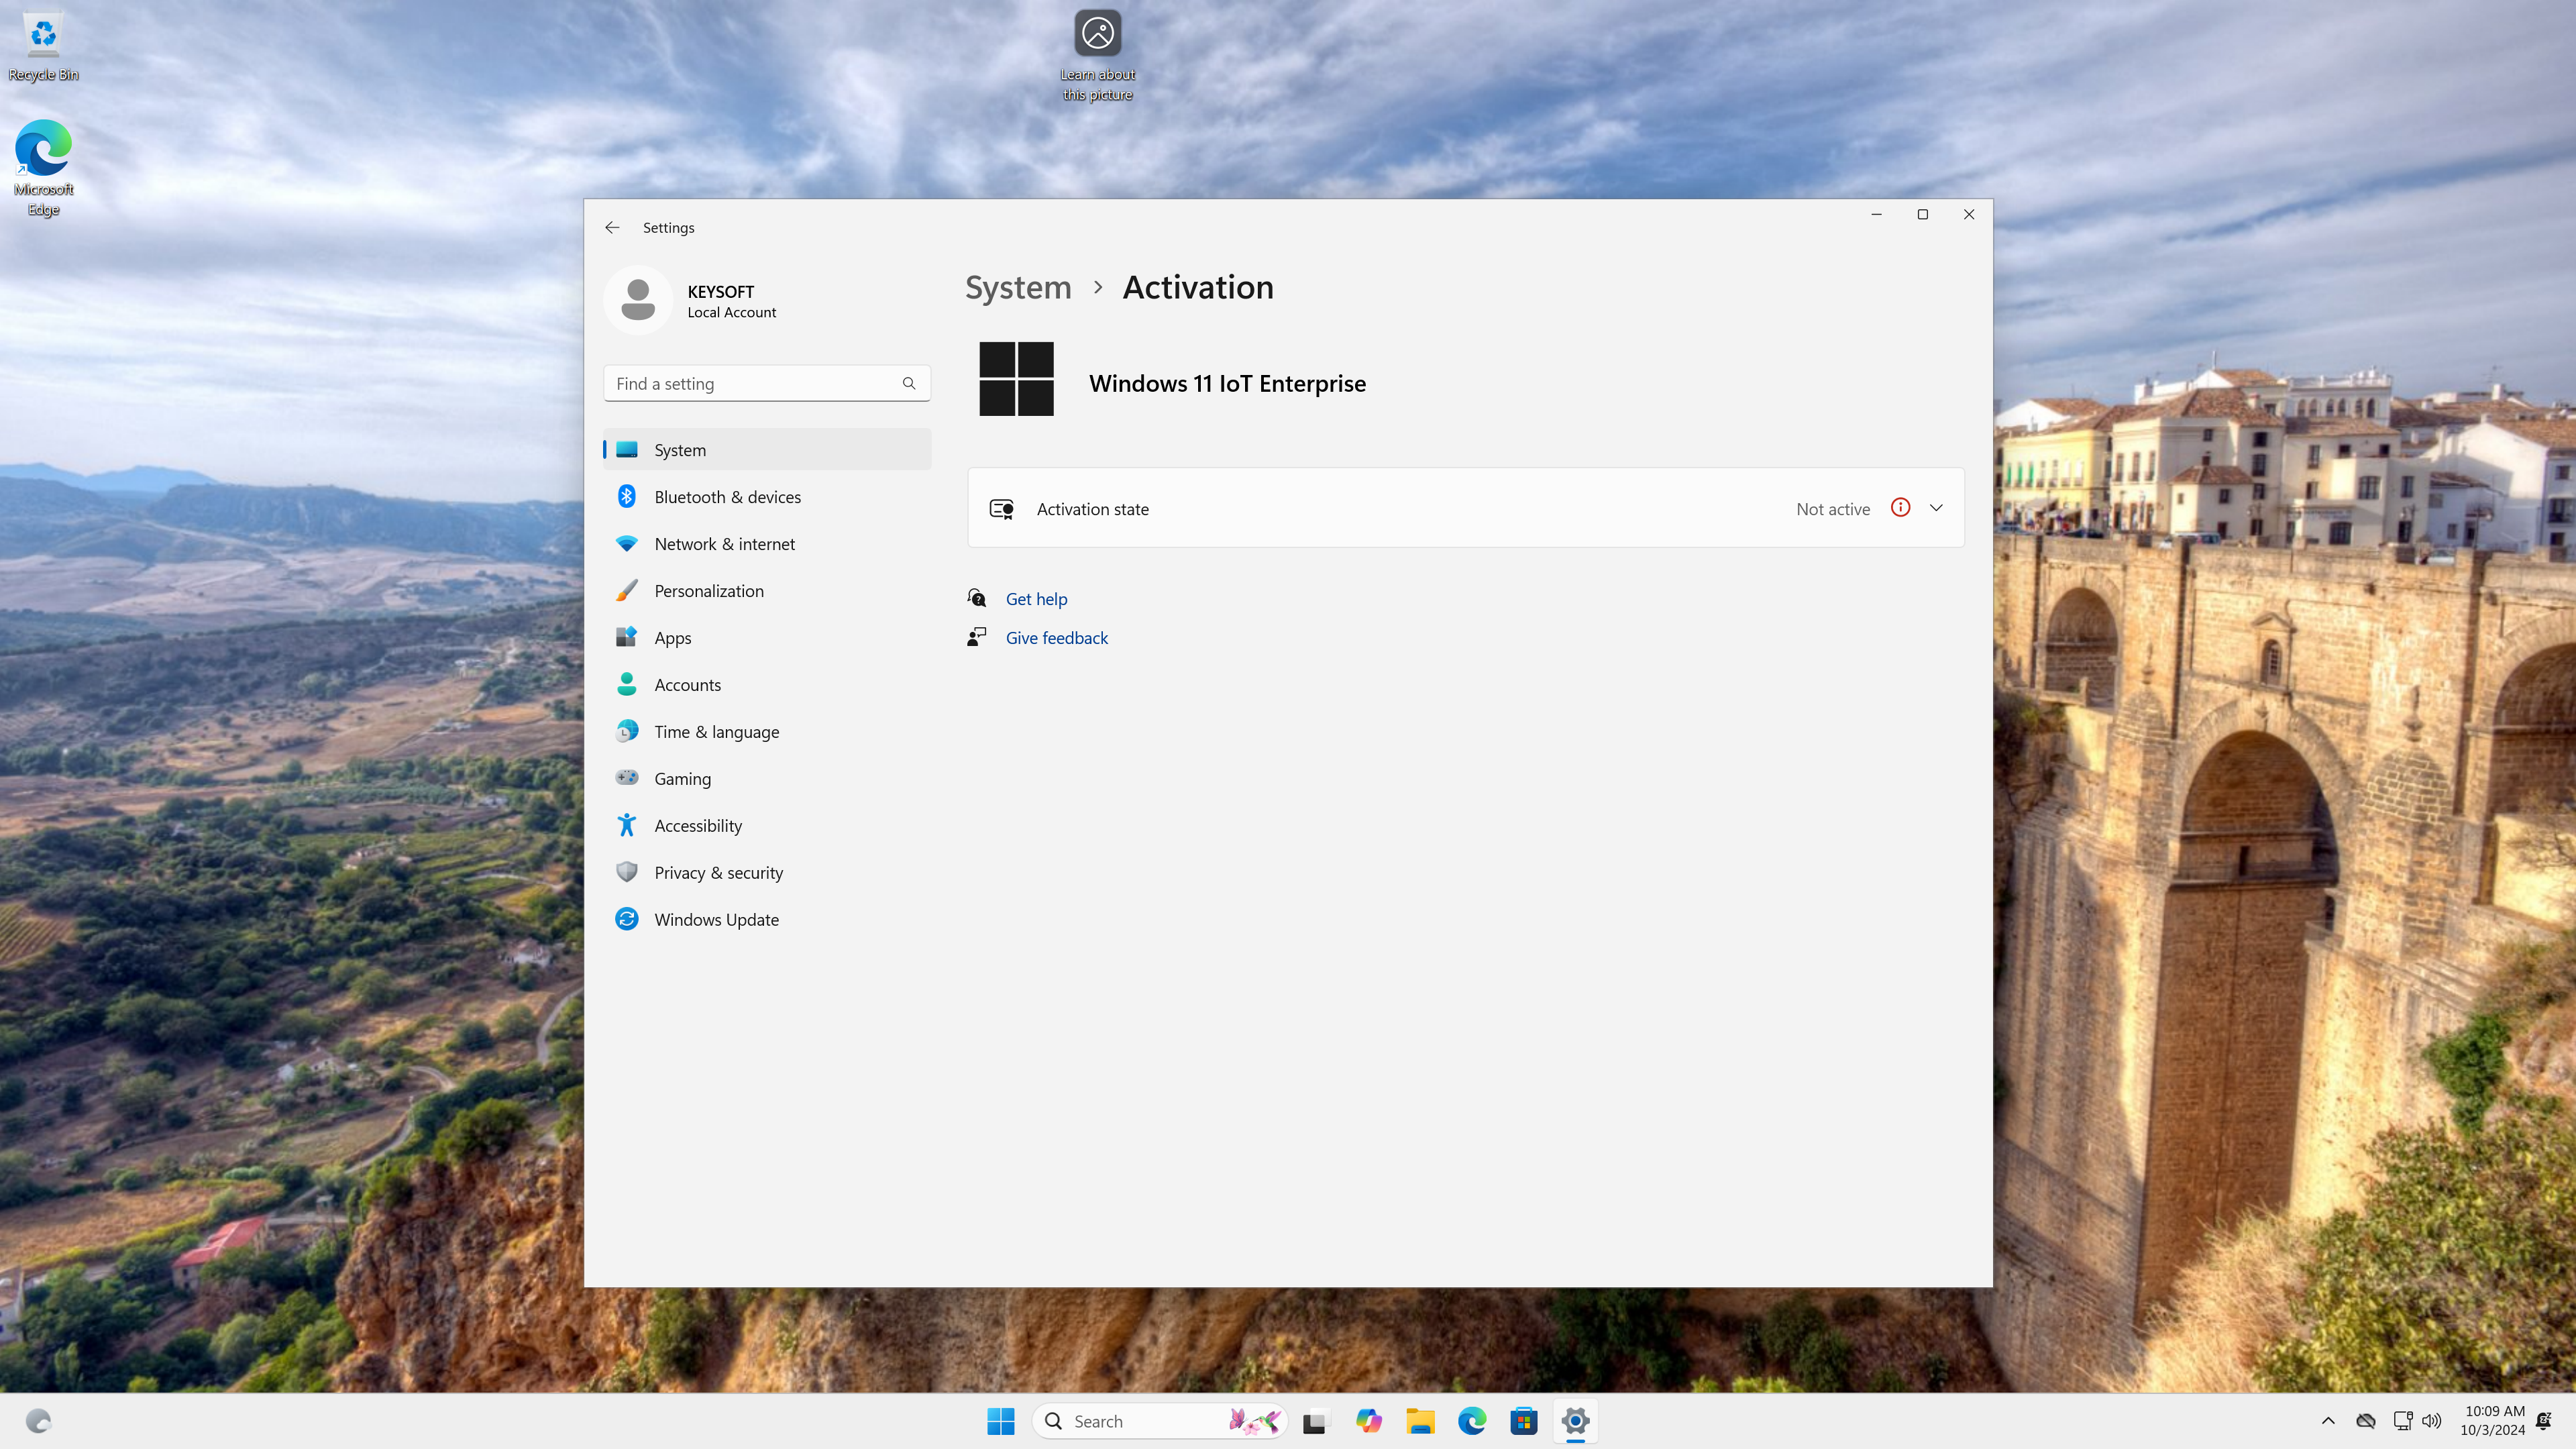The image size is (2576, 1449).
Task: Click the cloud sync tray icon
Action: pos(2365,1421)
